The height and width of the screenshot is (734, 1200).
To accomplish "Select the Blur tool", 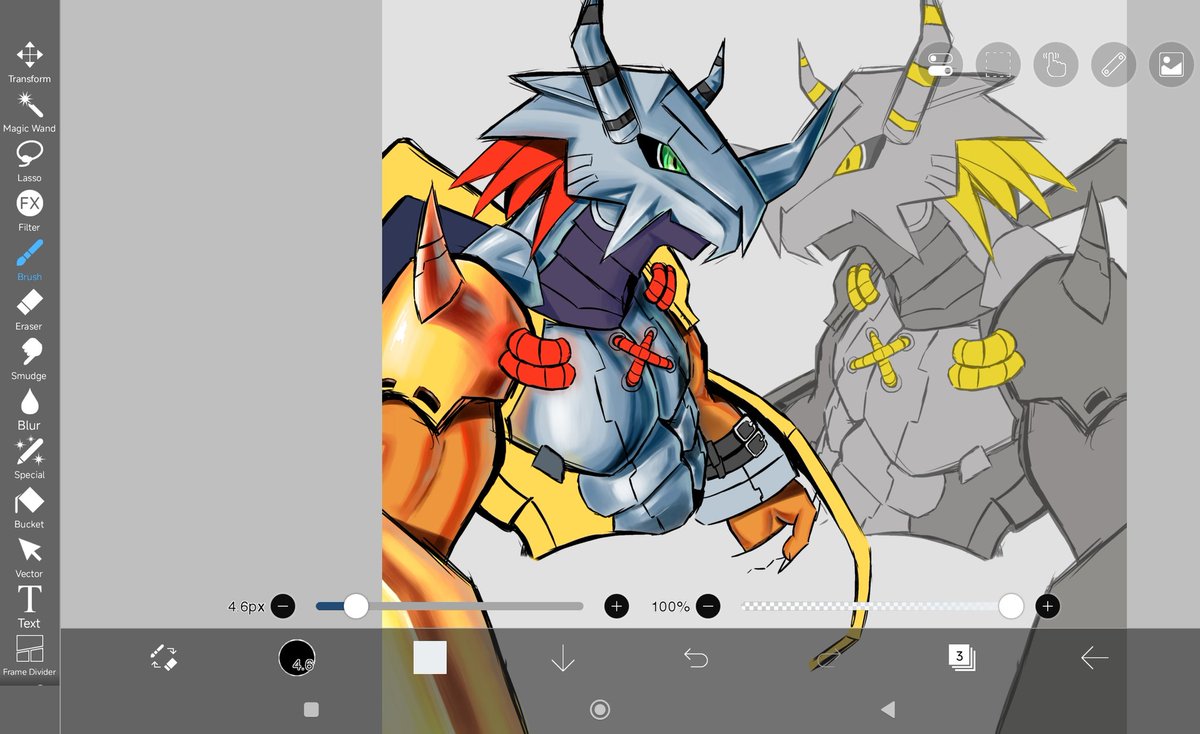I will (29, 409).
